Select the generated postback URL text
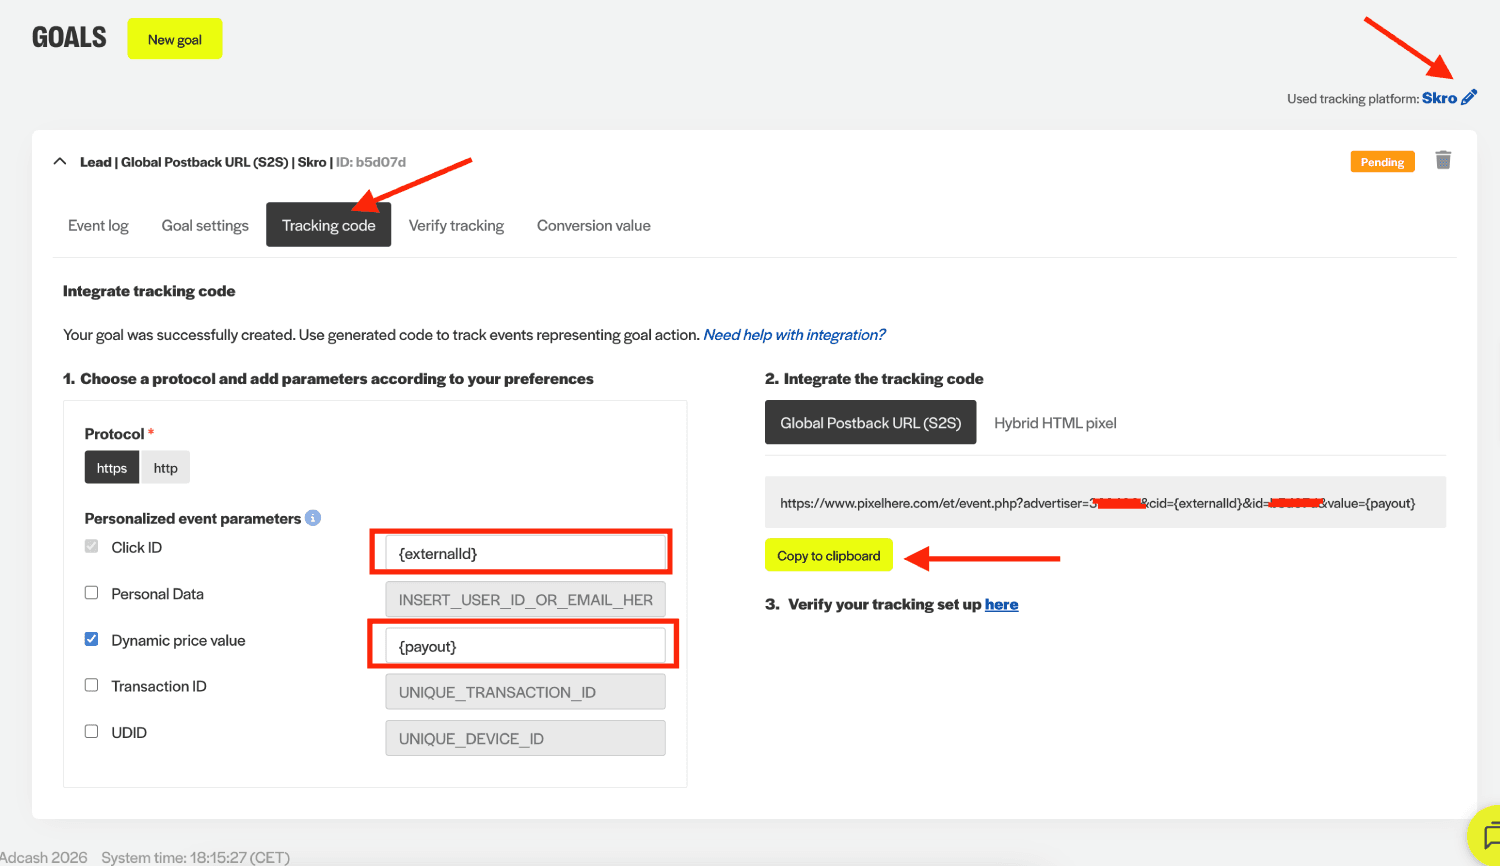This screenshot has width=1500, height=866. point(1097,503)
